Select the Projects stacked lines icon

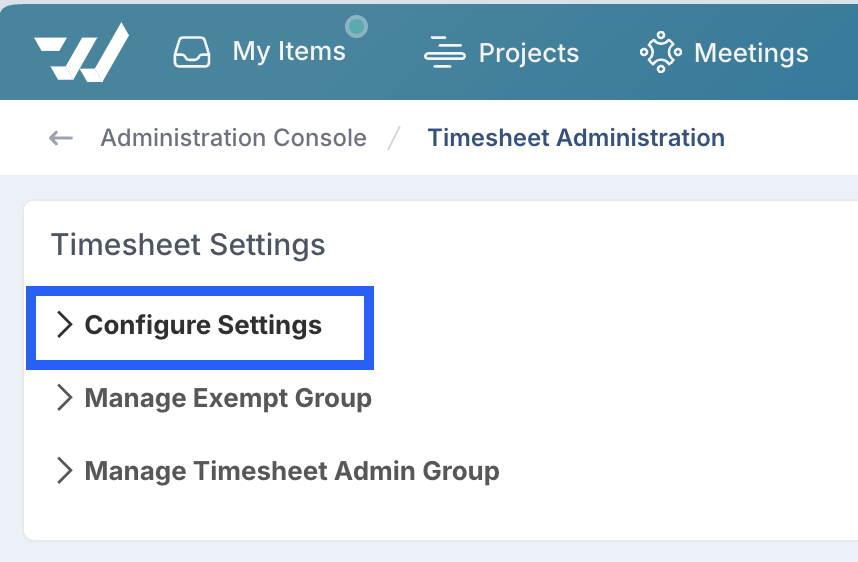(x=445, y=52)
